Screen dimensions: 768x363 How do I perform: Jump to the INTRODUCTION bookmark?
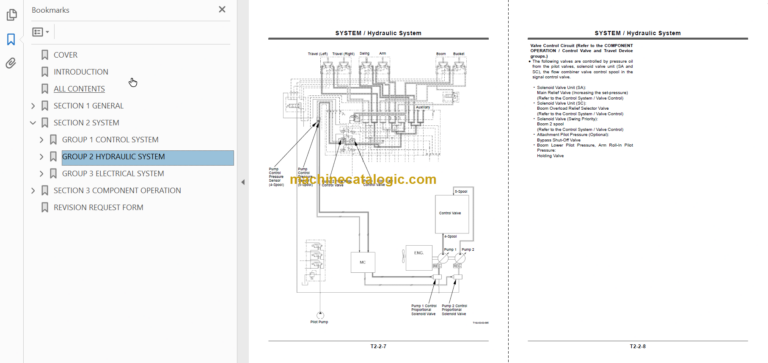[81, 72]
